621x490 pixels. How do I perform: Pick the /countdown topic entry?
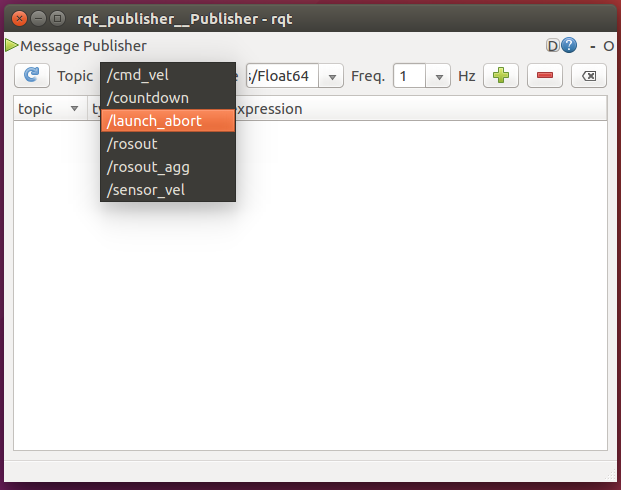click(x=168, y=98)
